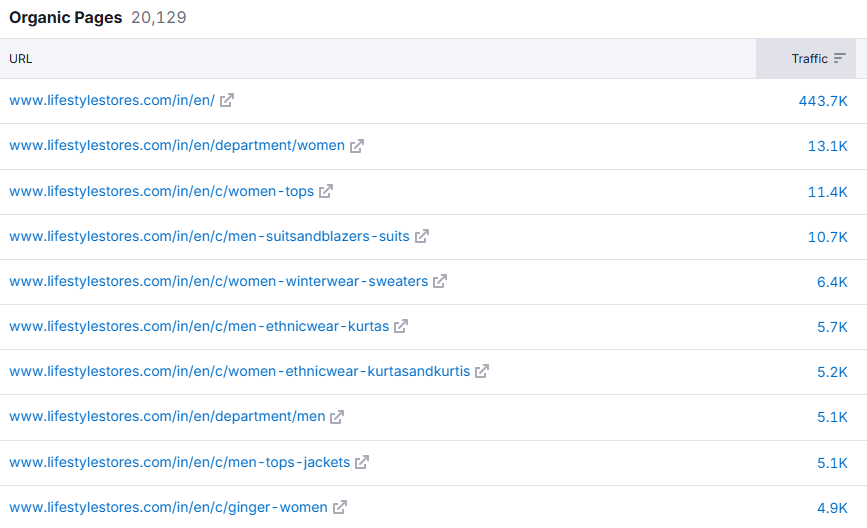Viewport: 867px width, 528px height.
Task: Open www.lifestylestores.com/in/en/ homepage link
Action: (x=112, y=101)
